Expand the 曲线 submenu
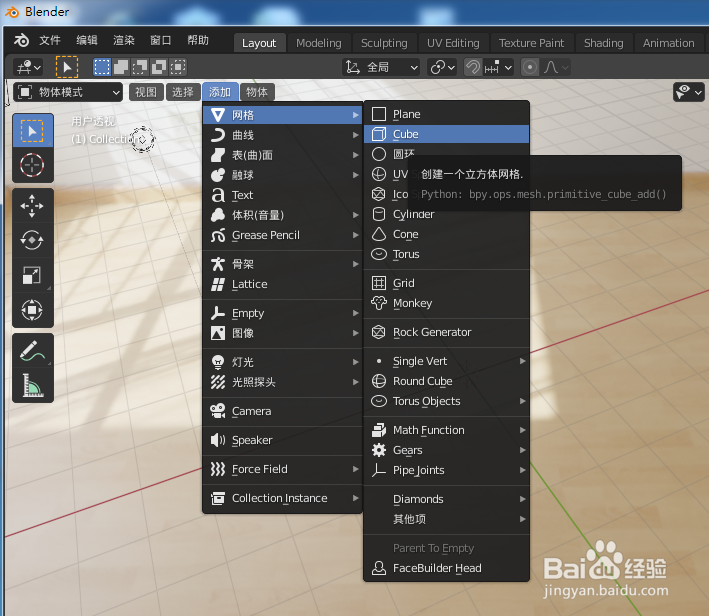 (282, 135)
